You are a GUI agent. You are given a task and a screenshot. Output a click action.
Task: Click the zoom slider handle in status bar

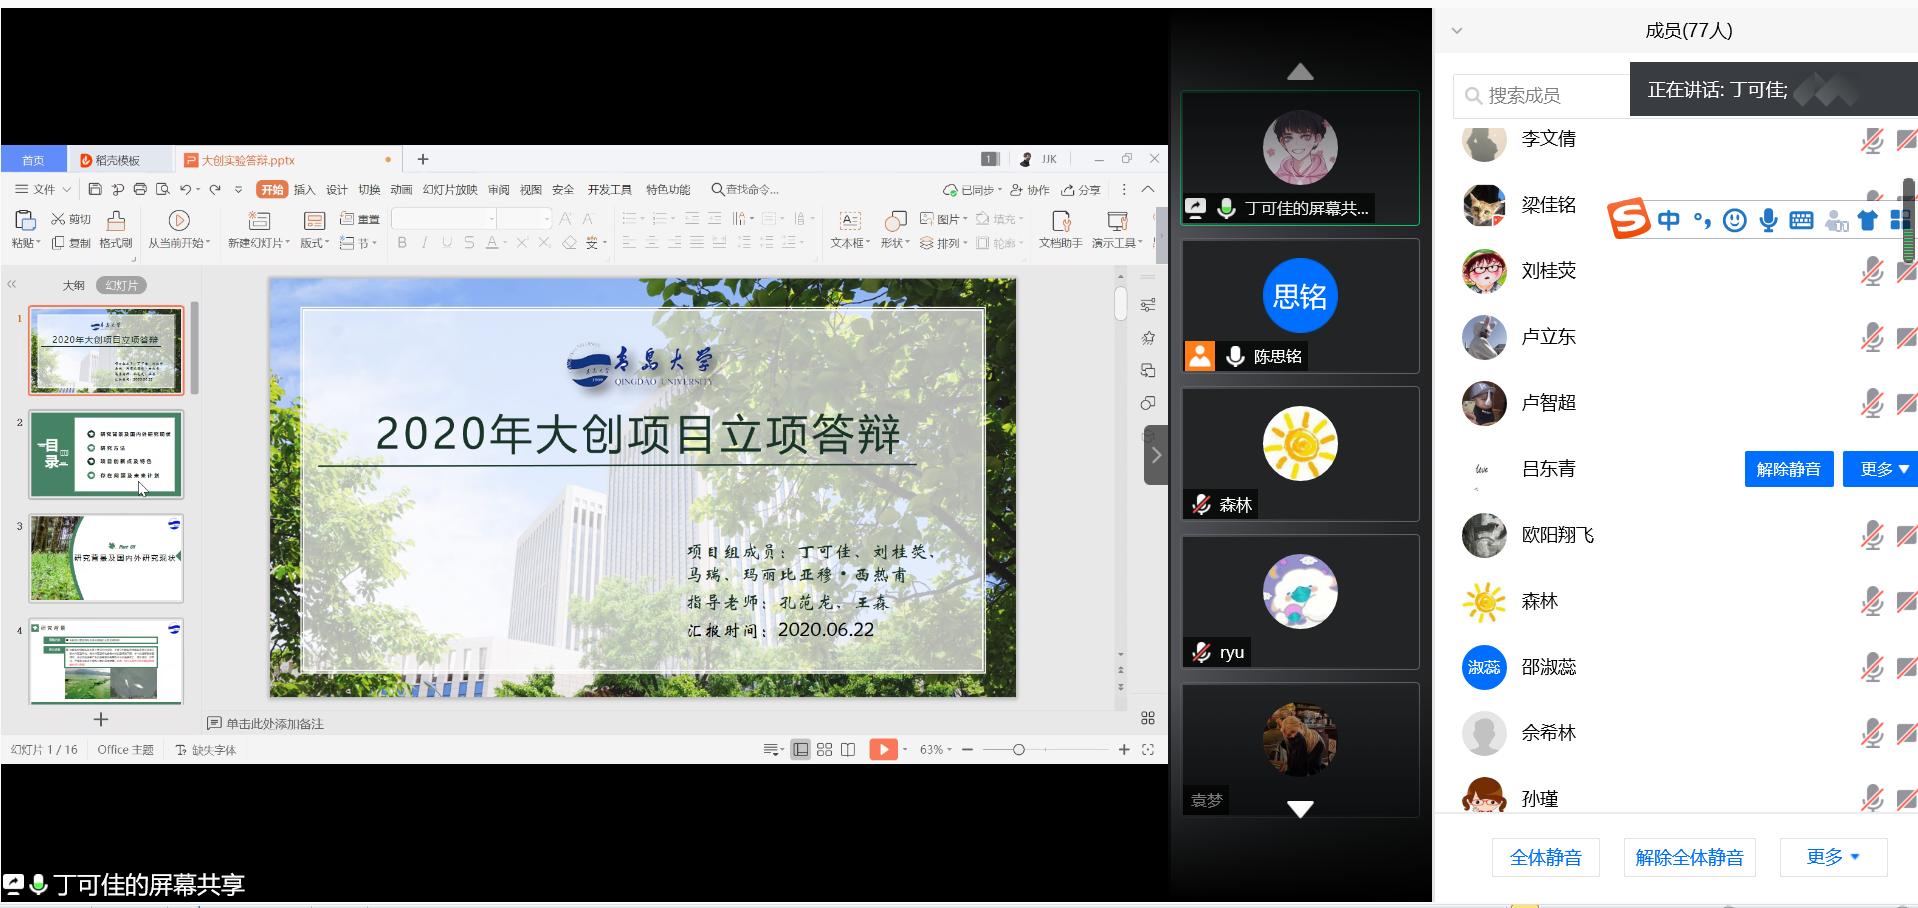[x=1018, y=749]
